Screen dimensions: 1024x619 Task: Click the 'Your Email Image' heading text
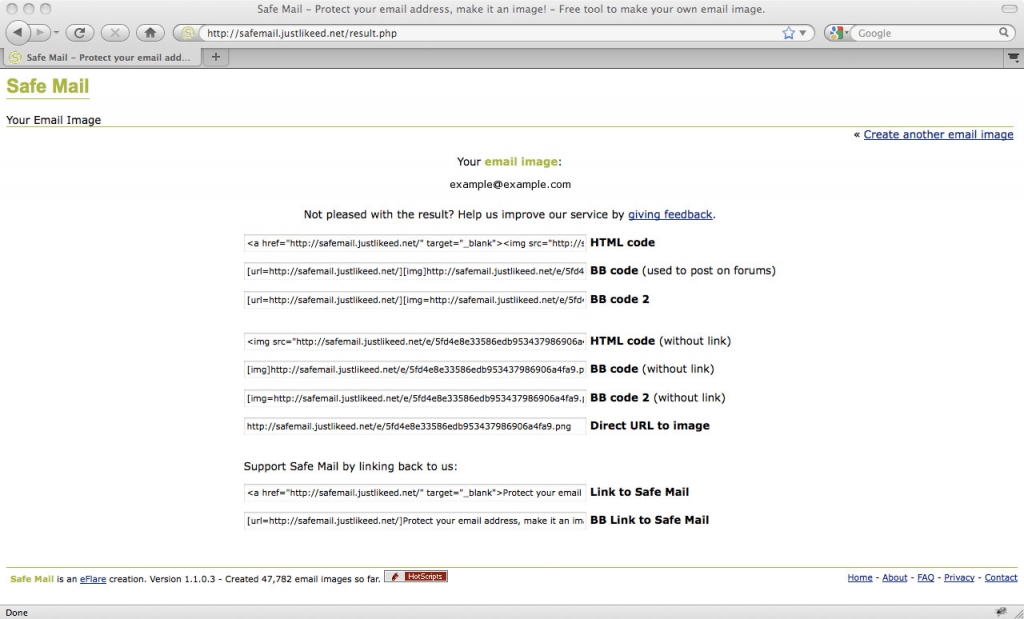54,120
